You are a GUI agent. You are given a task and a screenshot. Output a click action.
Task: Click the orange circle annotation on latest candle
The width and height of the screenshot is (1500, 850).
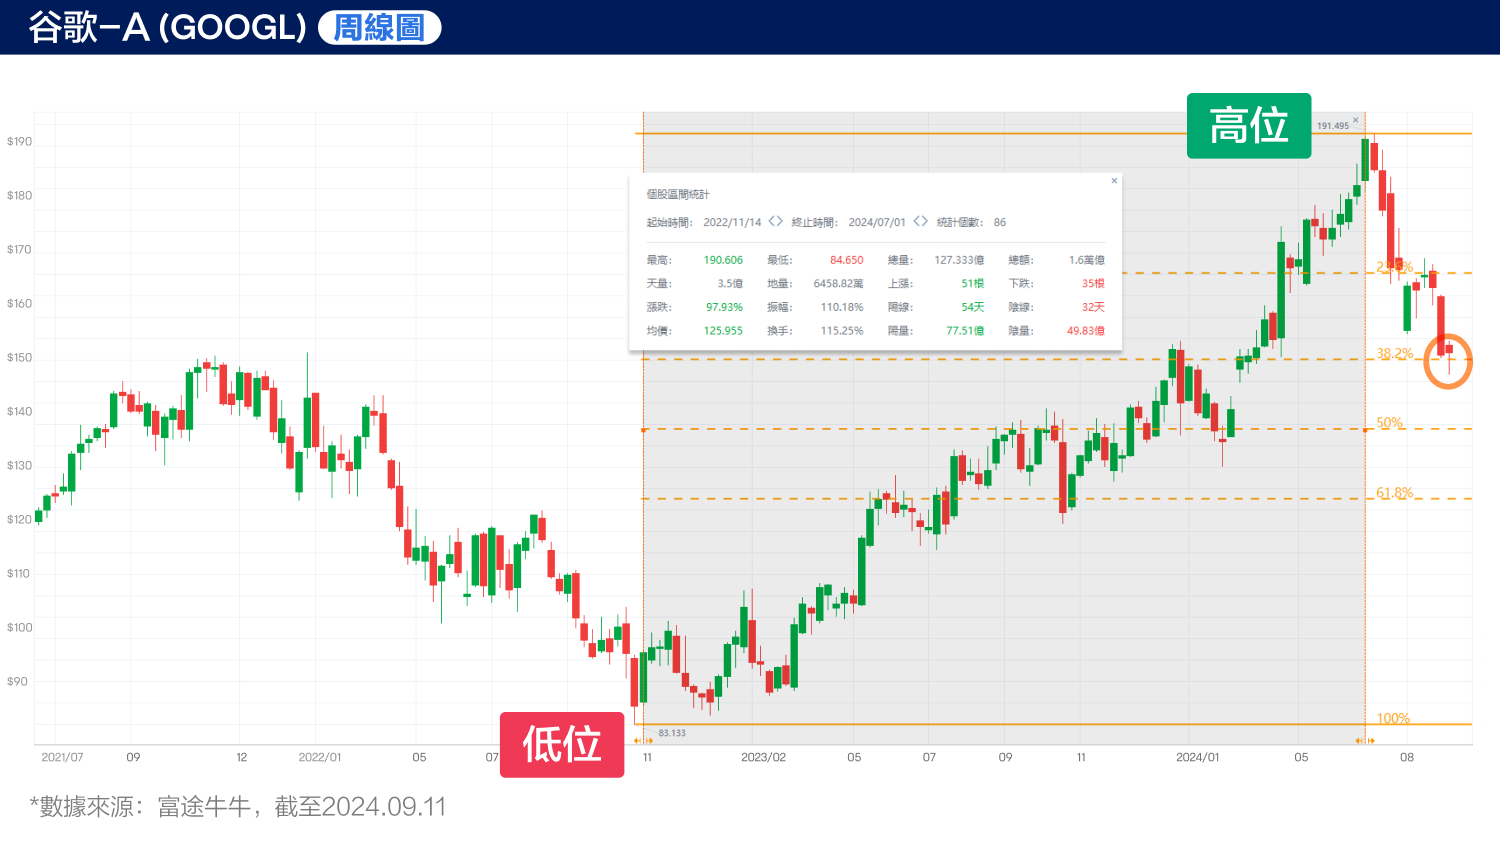point(1449,362)
